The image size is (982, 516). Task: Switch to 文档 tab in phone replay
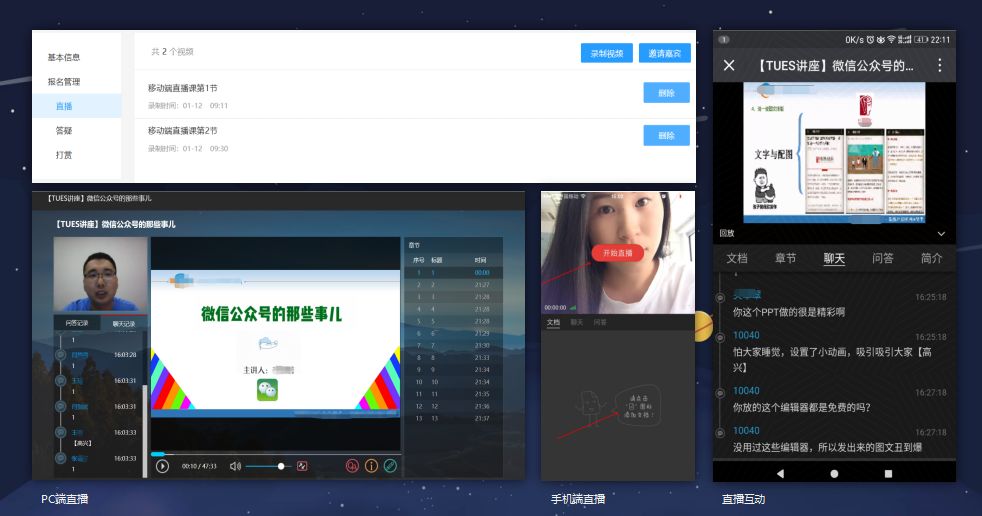(736, 258)
